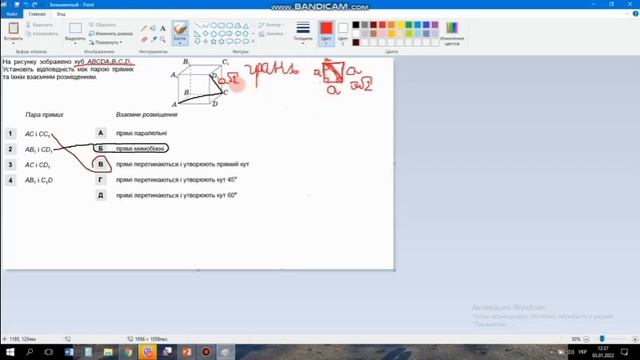
Task: Open the Select dropdown arrow
Action: click(x=76, y=43)
